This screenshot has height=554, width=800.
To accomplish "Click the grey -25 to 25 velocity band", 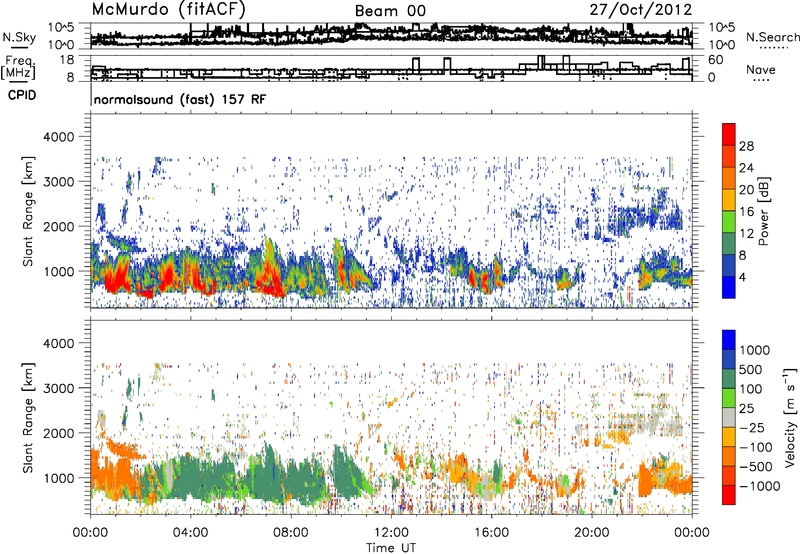I will pos(729,418).
